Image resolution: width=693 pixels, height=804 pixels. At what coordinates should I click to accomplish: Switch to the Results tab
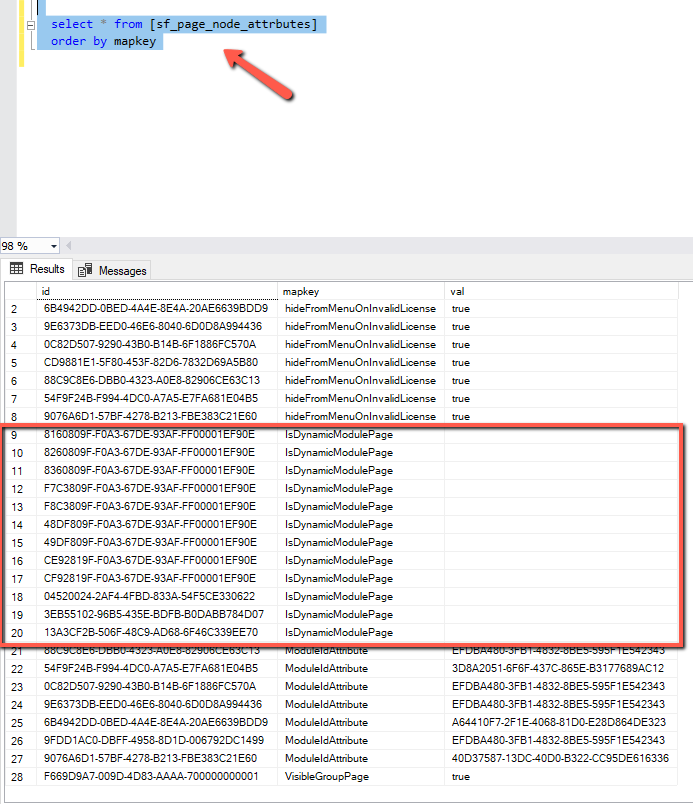(38, 269)
